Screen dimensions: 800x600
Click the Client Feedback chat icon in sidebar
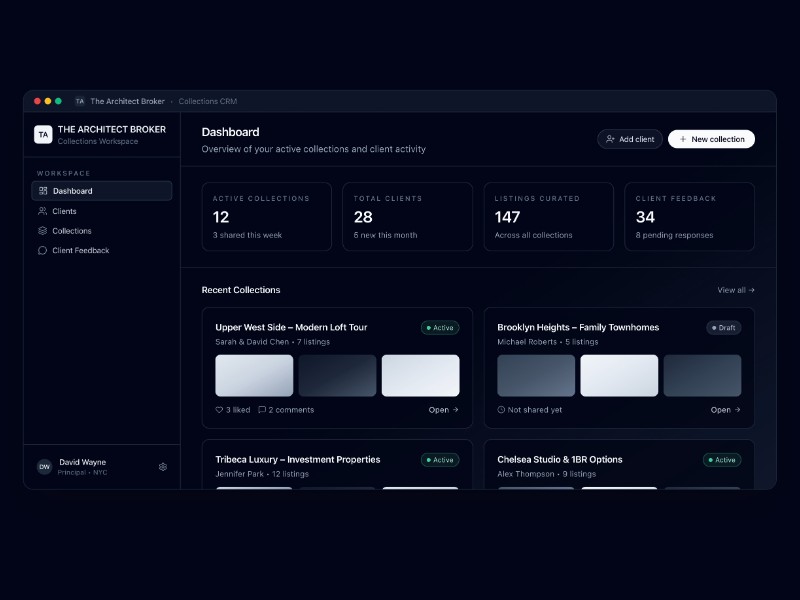click(43, 251)
